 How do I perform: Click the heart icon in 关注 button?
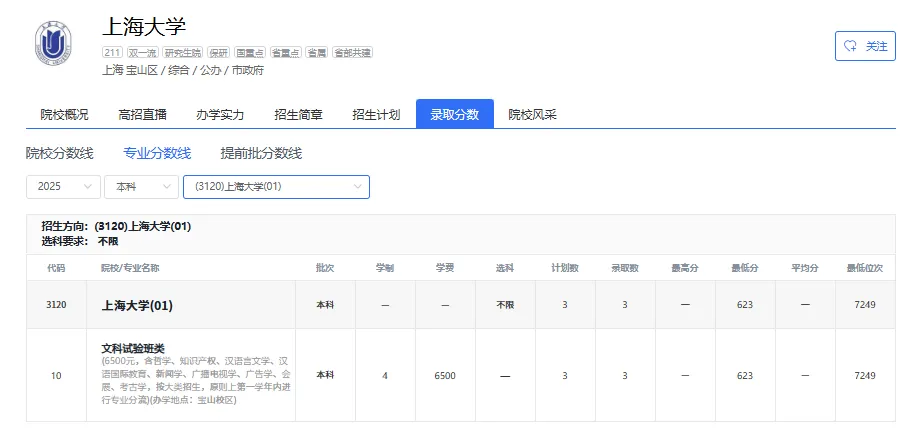tap(850, 46)
